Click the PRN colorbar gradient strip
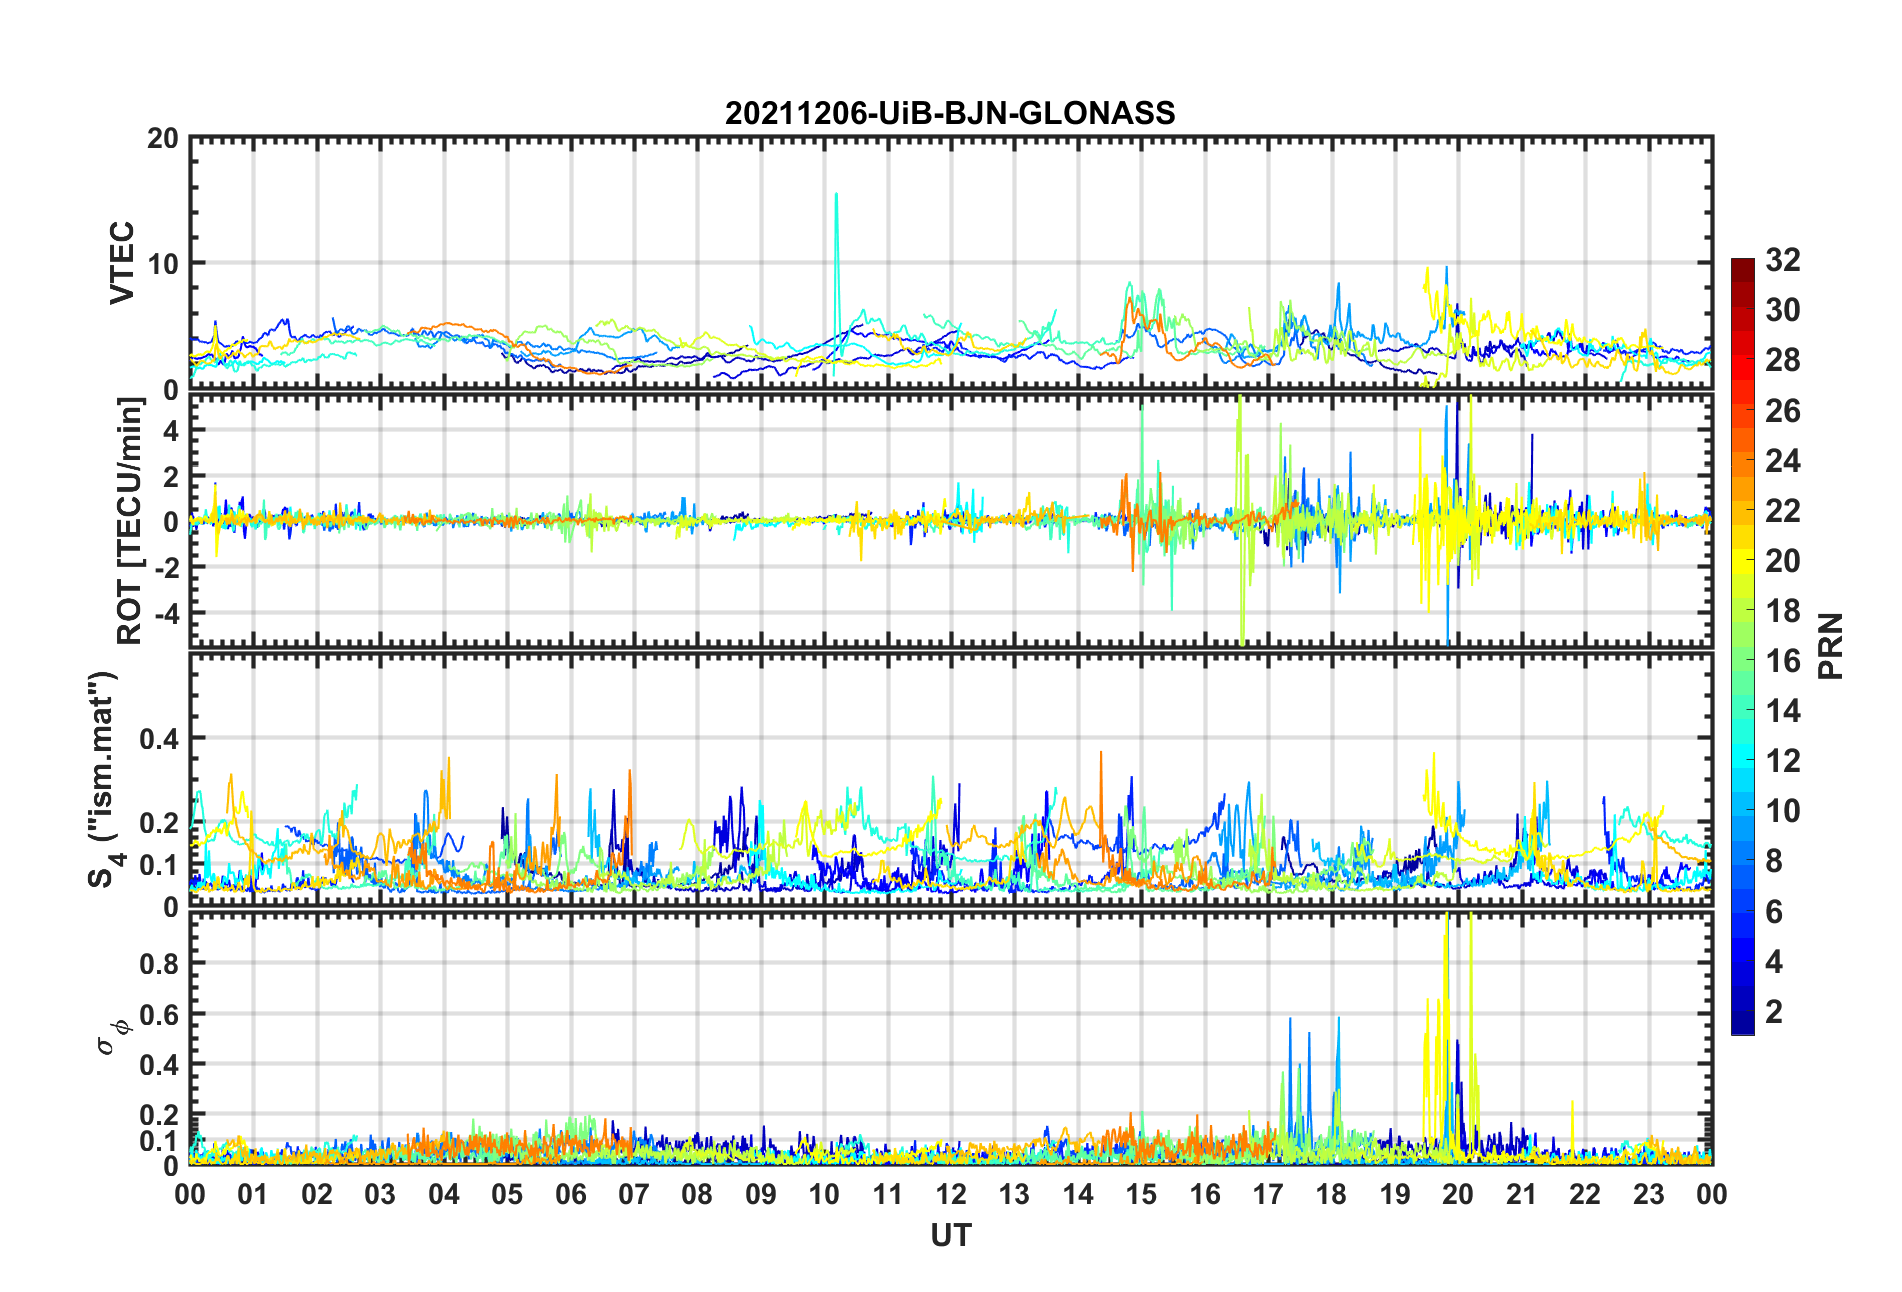Screen dimensions: 1902x1292 (x=1743, y=647)
